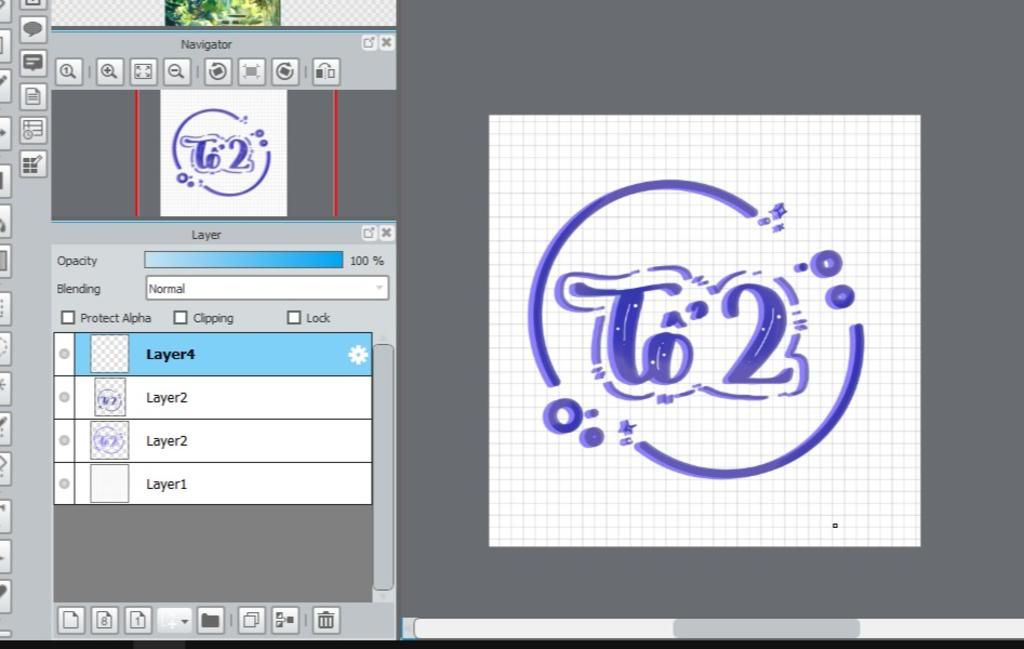Reset canvas rotation in Navigator
Viewport: 1024px width, 649px height.
(251, 71)
